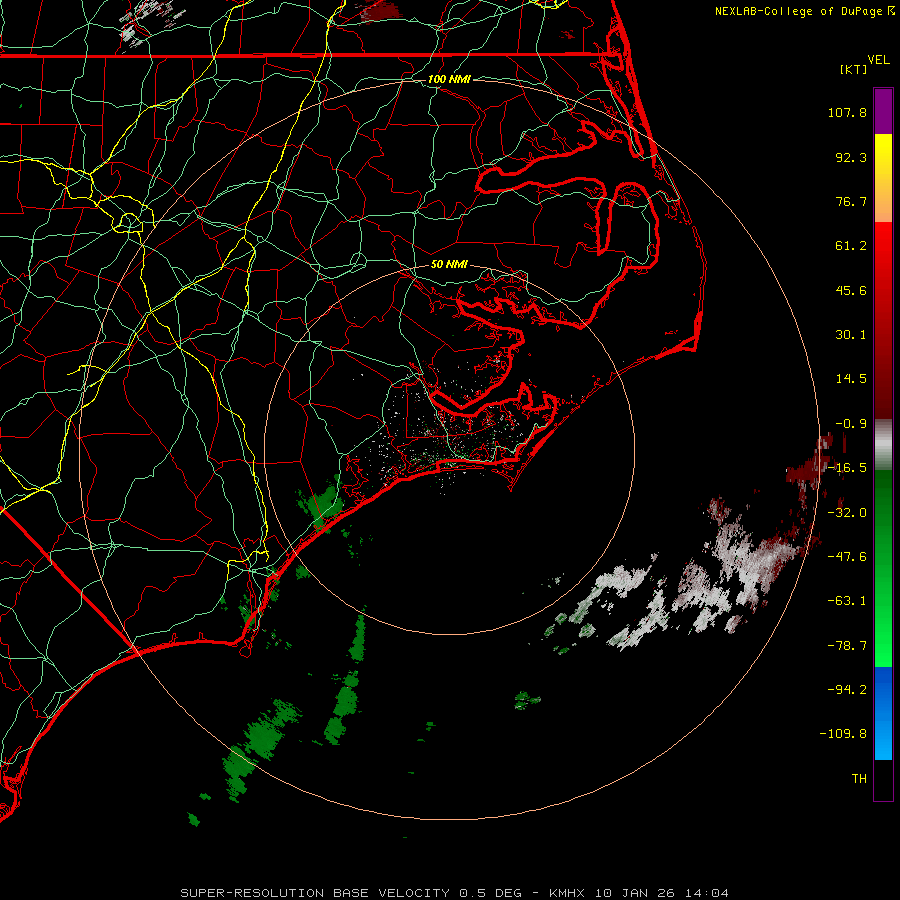The height and width of the screenshot is (900, 900).
Task: Click the yellow-orange segment of the color bar
Action: pyautogui.click(x=883, y=178)
